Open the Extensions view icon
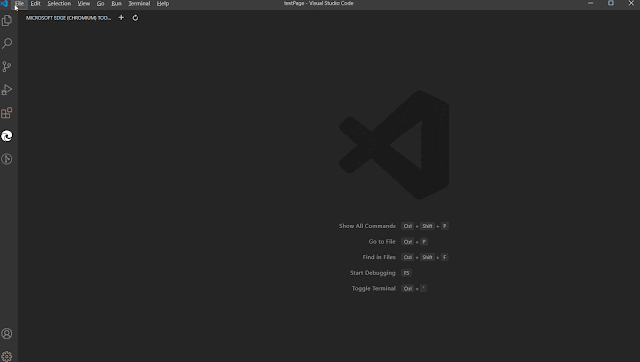 click(7, 113)
